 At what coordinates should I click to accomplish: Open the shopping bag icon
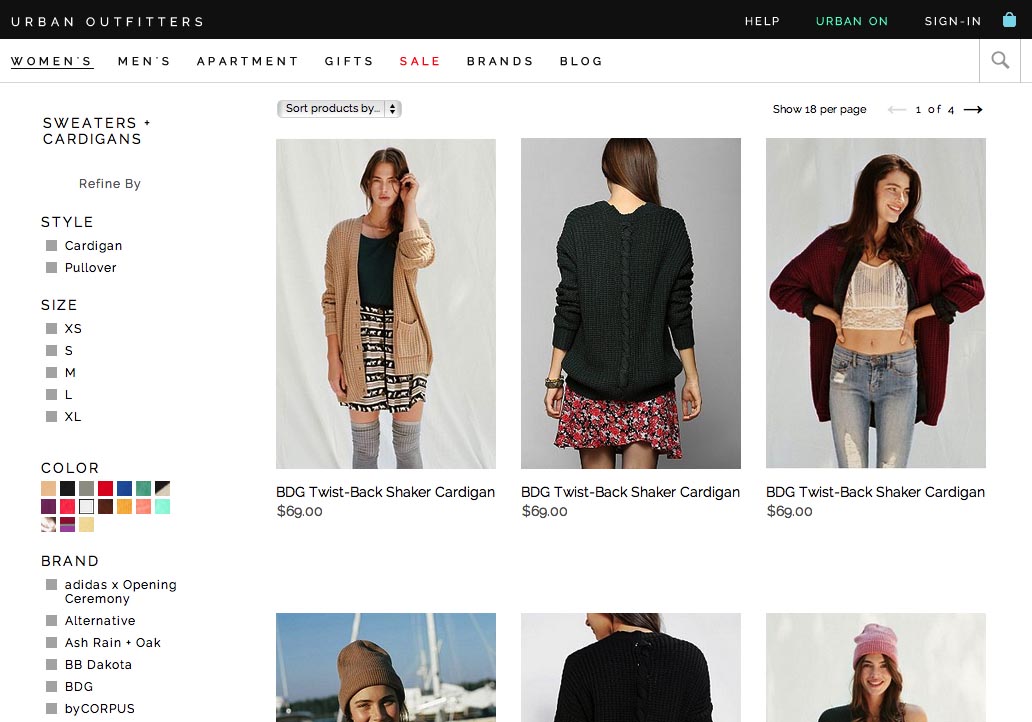pyautogui.click(x=1009, y=20)
